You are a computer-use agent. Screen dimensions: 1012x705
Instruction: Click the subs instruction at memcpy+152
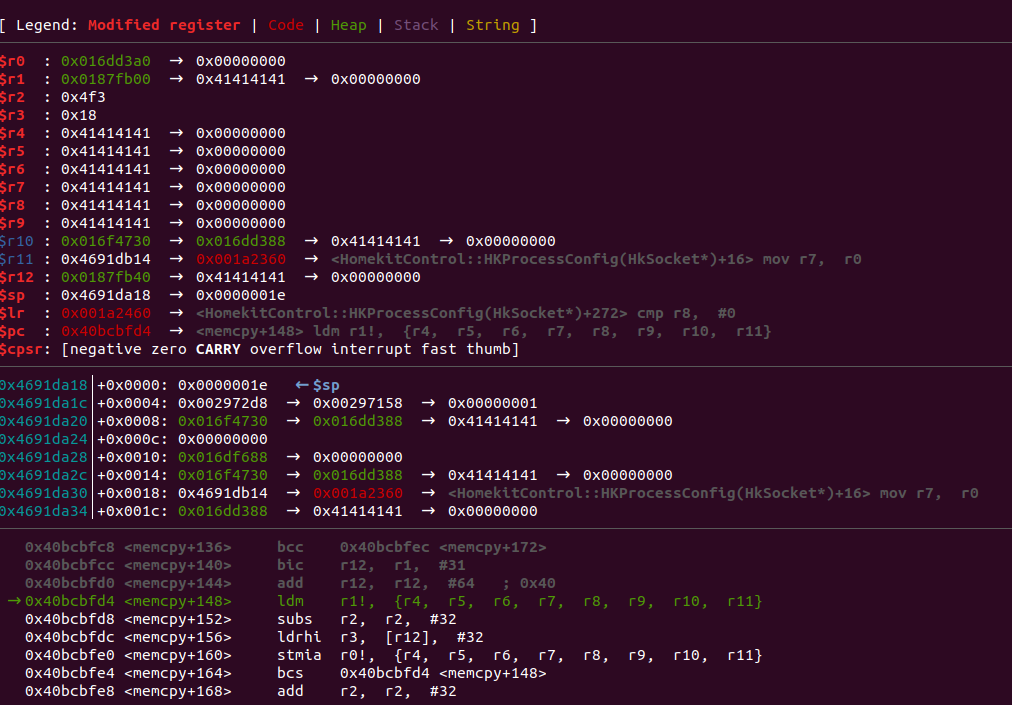tap(294, 619)
